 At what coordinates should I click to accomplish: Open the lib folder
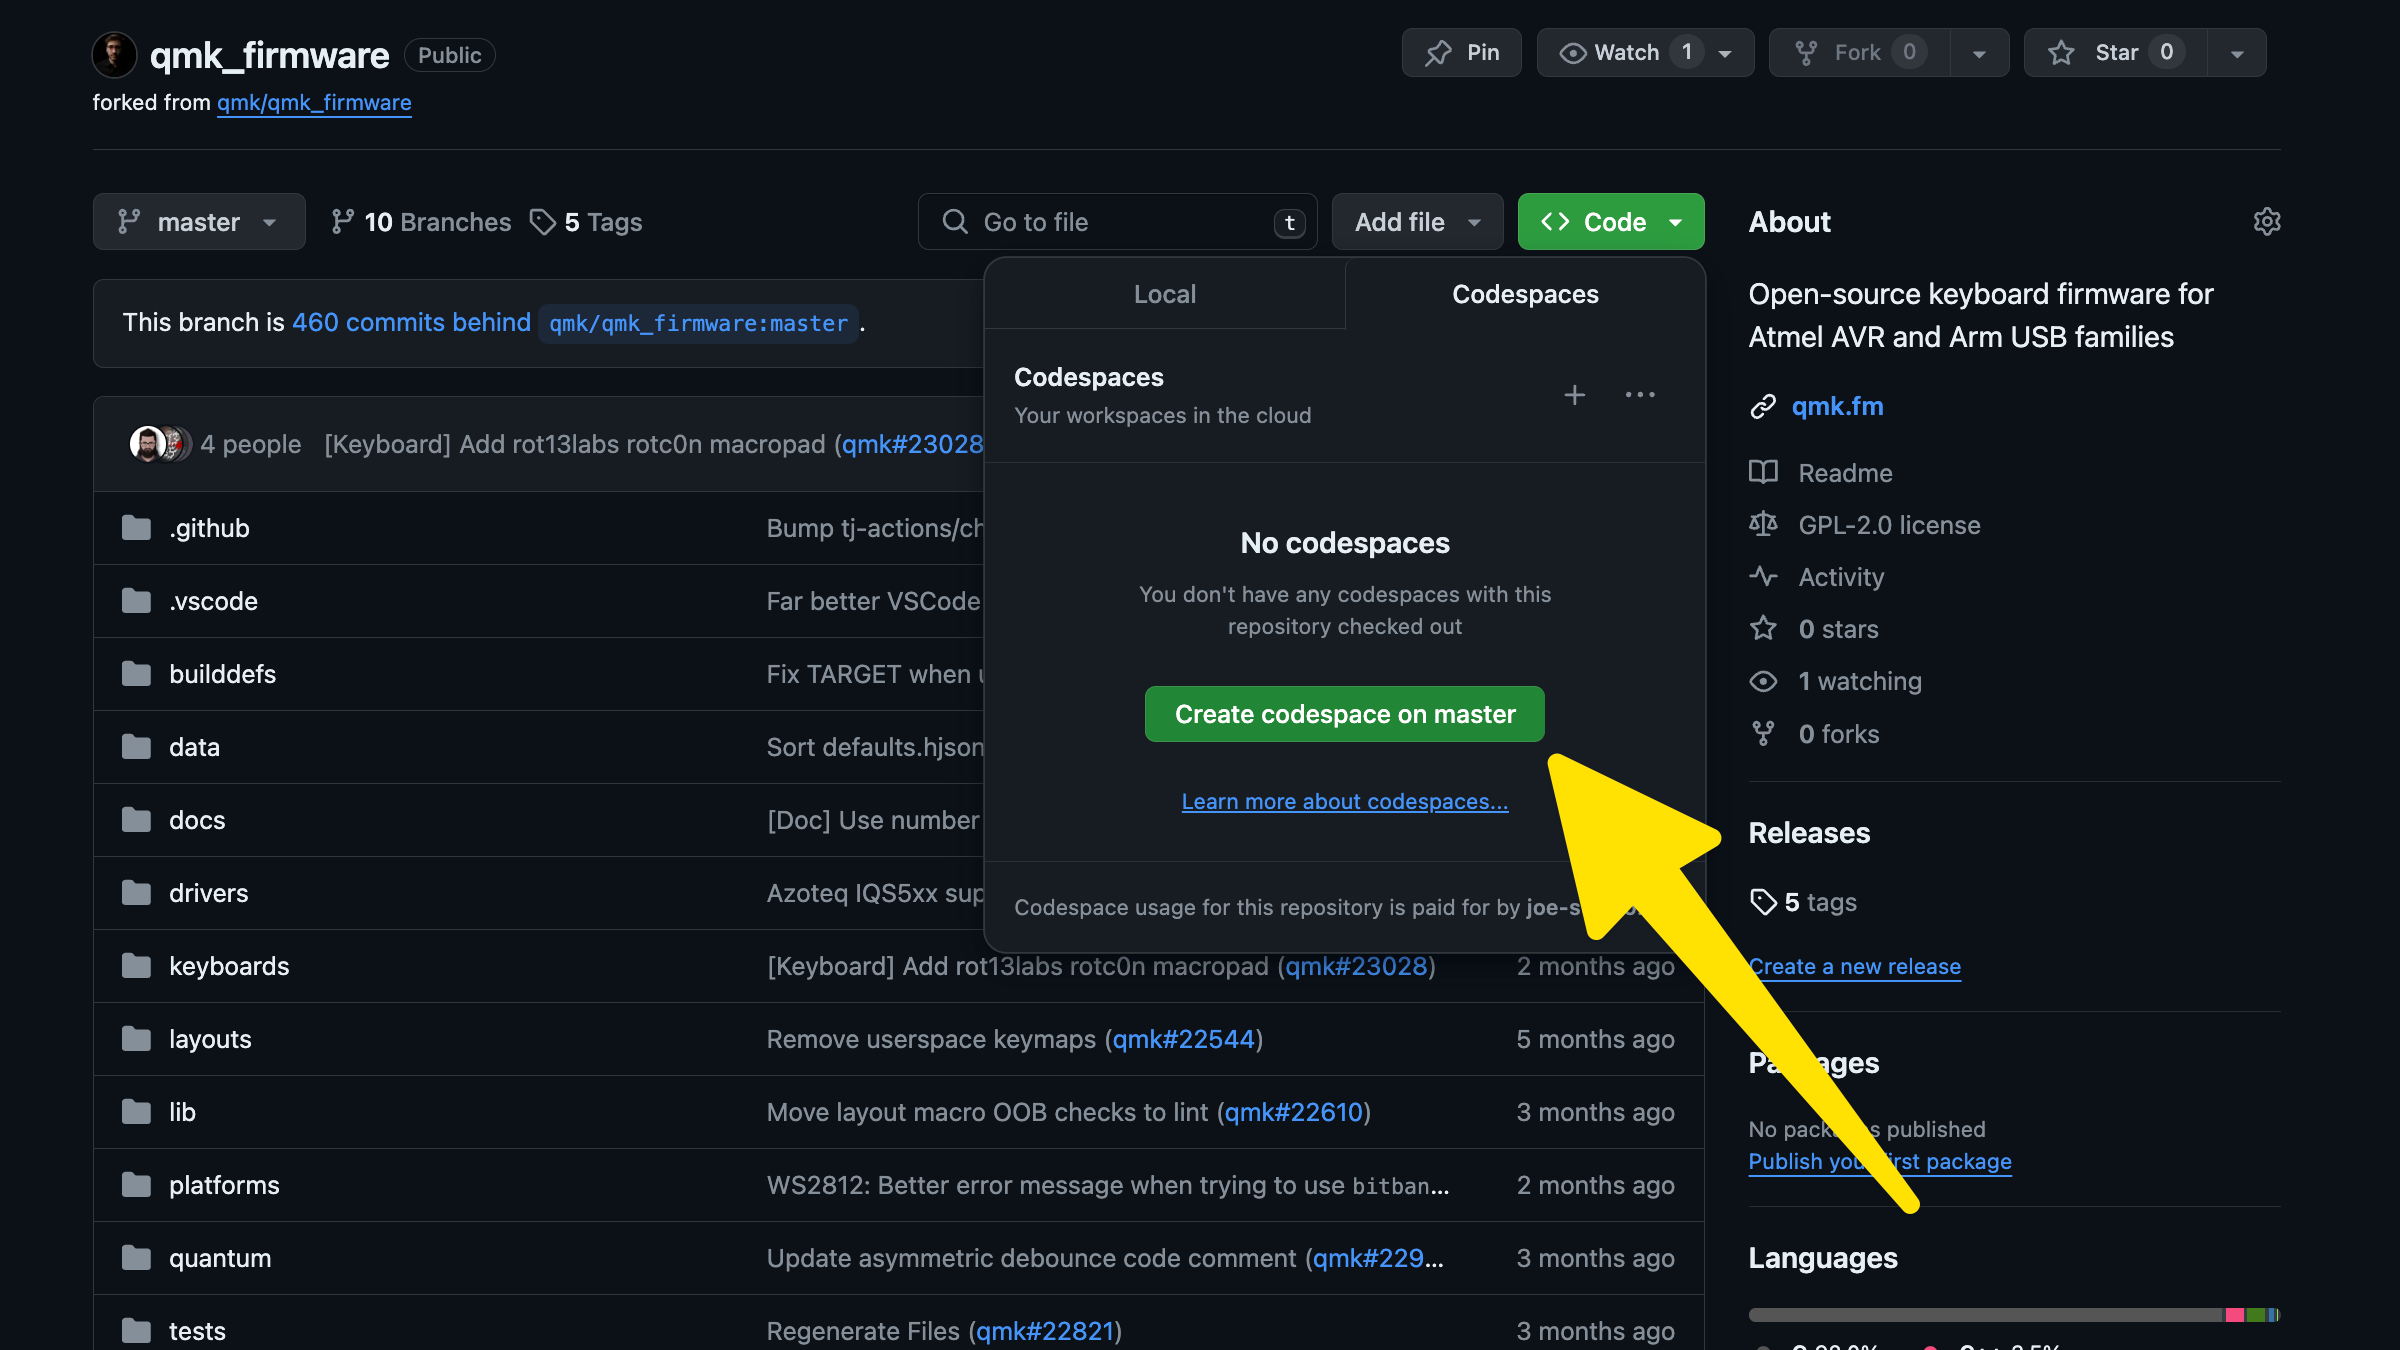coord(182,1112)
